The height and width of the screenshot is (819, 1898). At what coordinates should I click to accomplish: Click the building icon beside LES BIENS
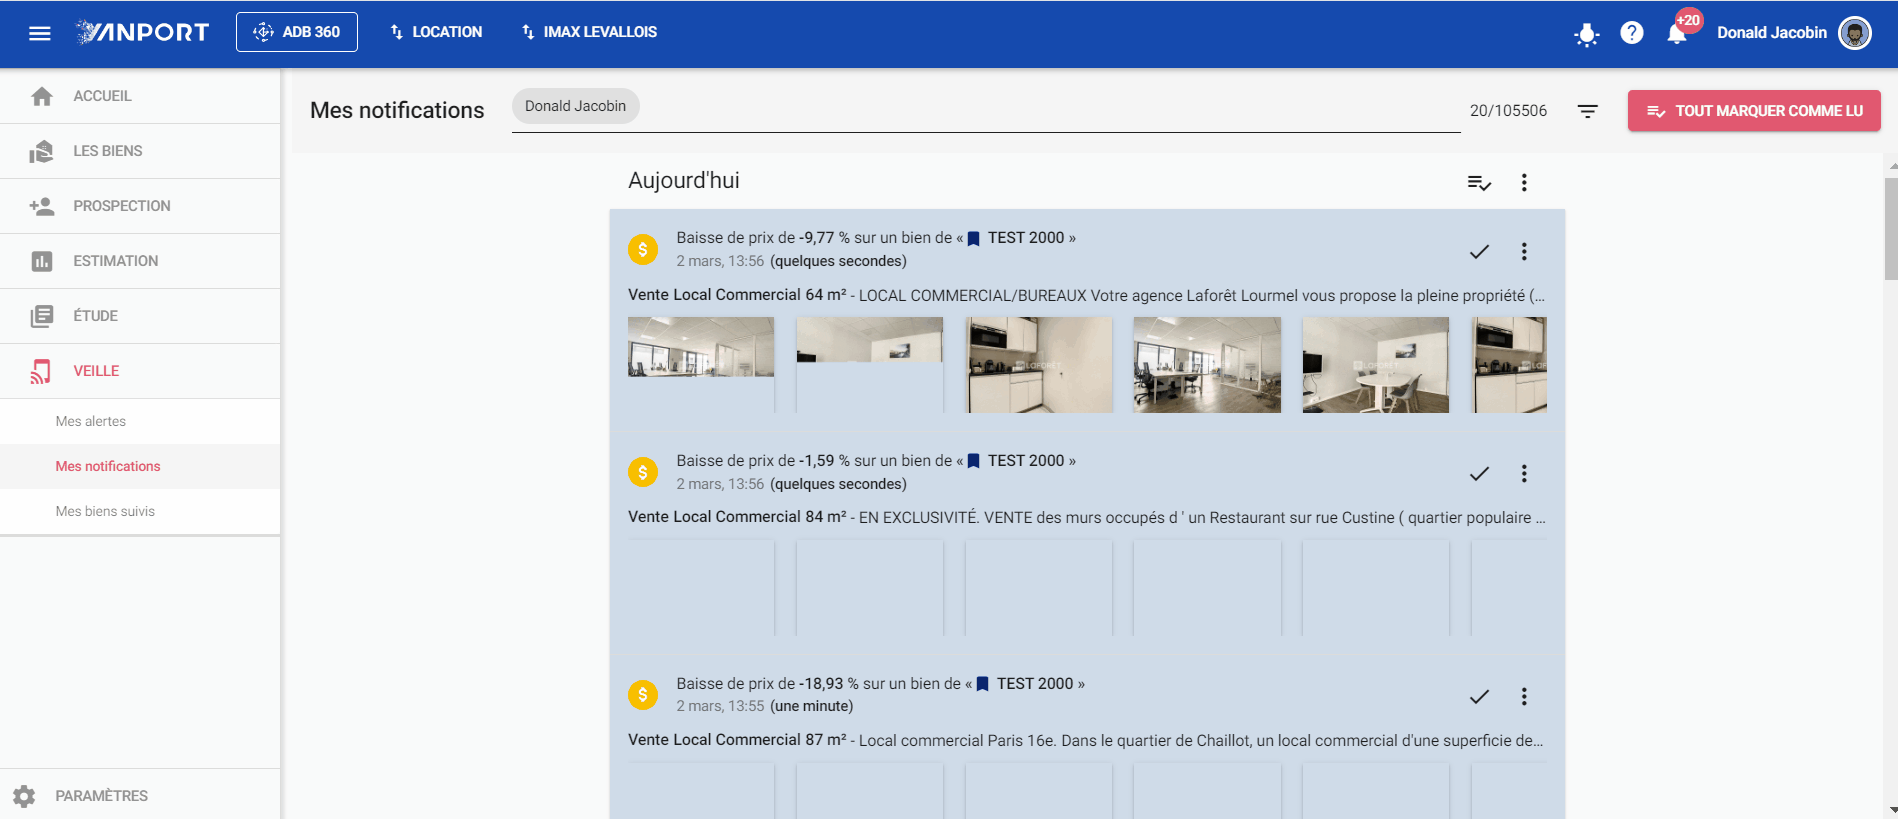[x=42, y=151]
